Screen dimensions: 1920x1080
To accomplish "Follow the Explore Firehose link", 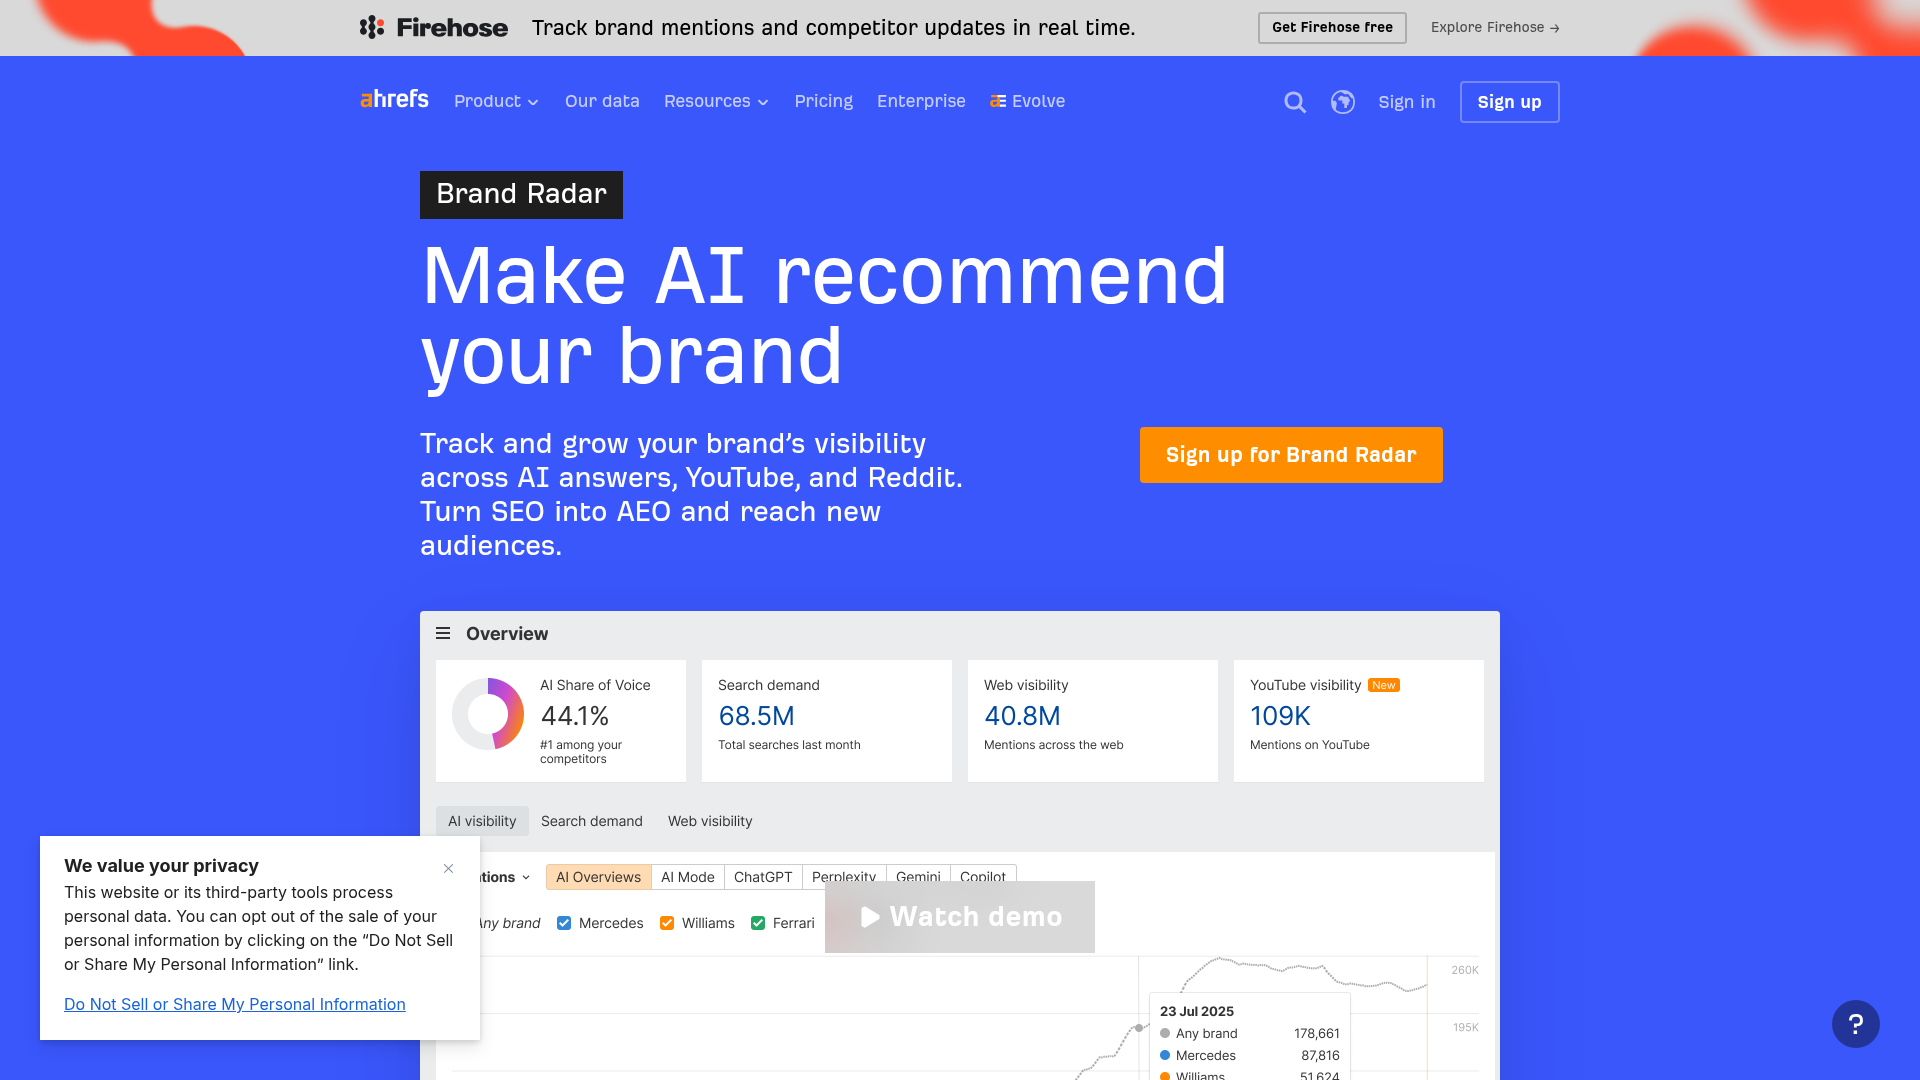I will click(x=1495, y=27).
